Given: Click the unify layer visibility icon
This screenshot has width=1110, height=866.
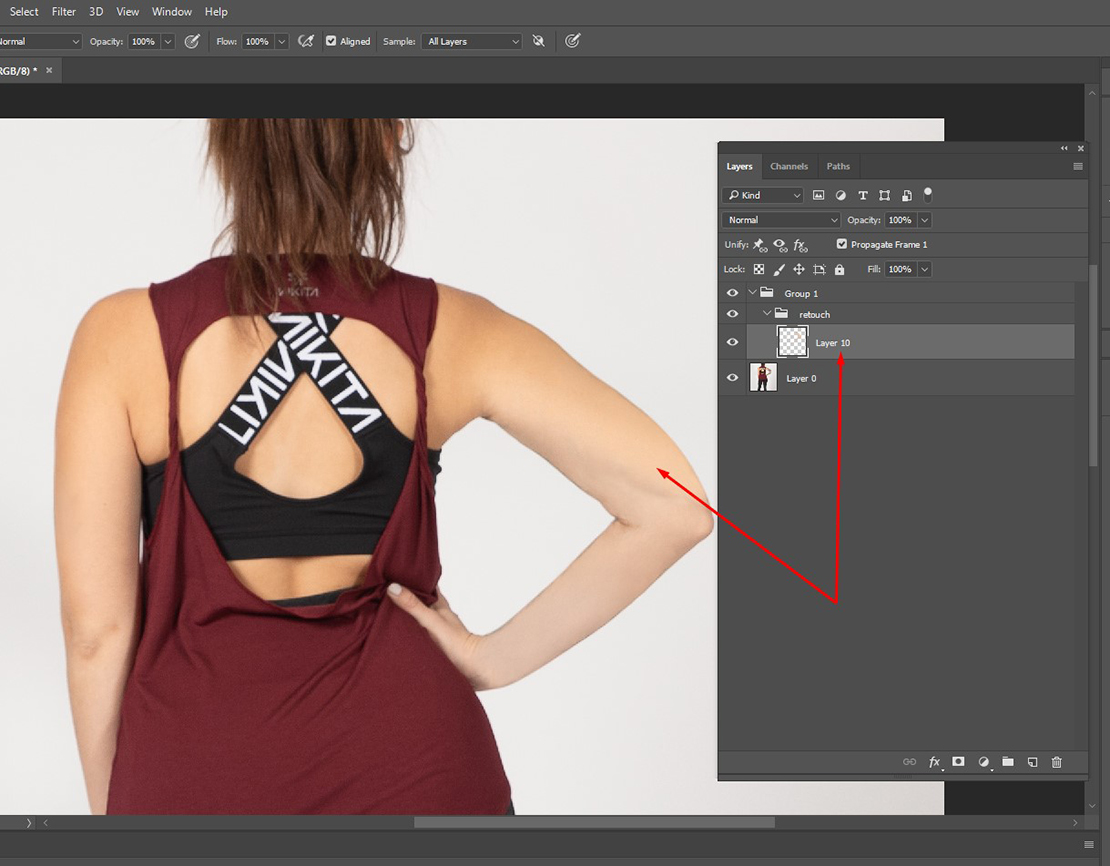Looking at the screenshot, I should (x=780, y=245).
